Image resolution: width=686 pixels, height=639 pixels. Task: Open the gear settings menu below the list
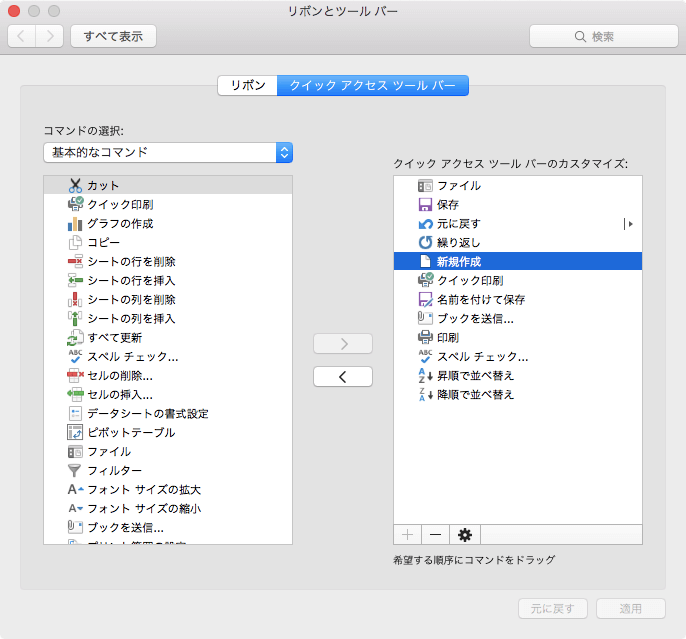coord(465,534)
